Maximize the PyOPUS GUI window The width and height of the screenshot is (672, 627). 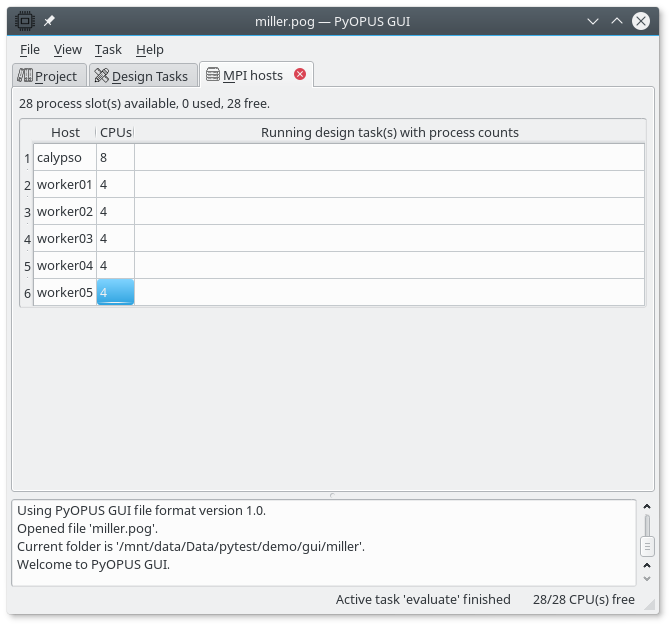618,20
